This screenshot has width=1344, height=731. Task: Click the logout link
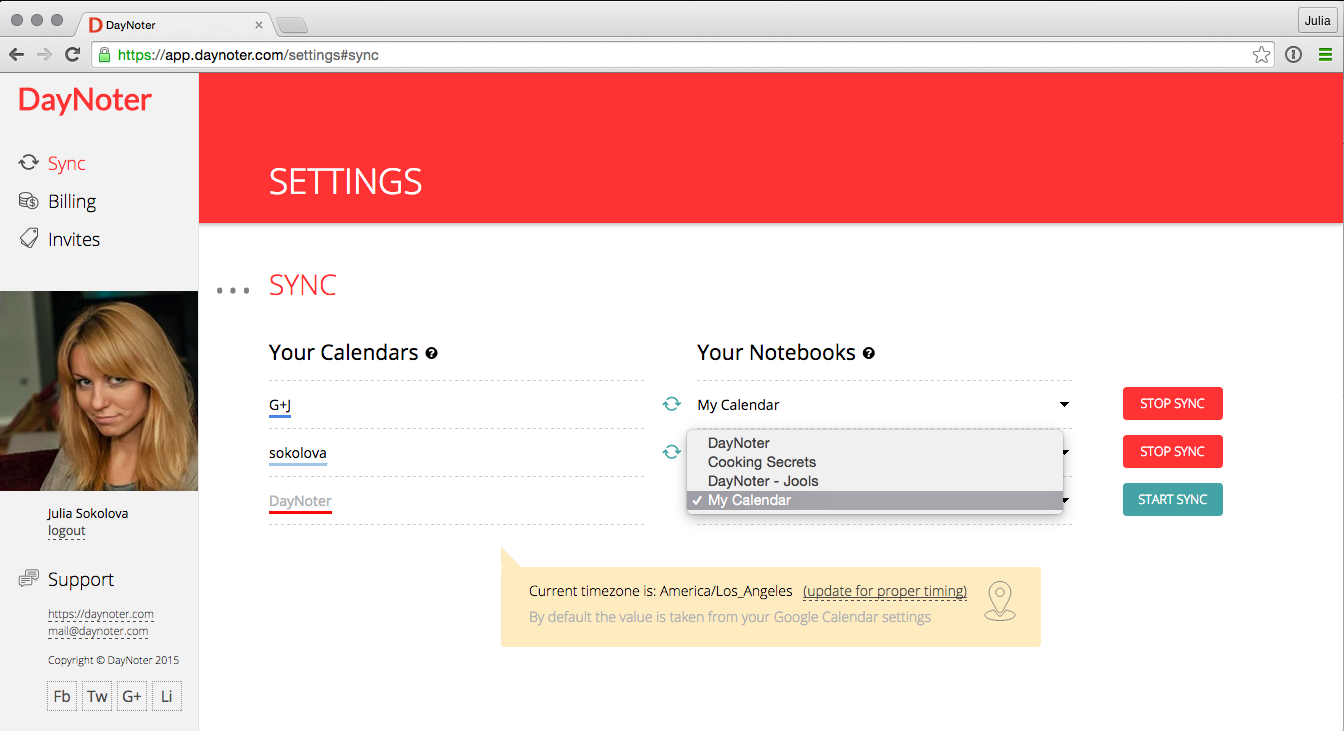67,531
